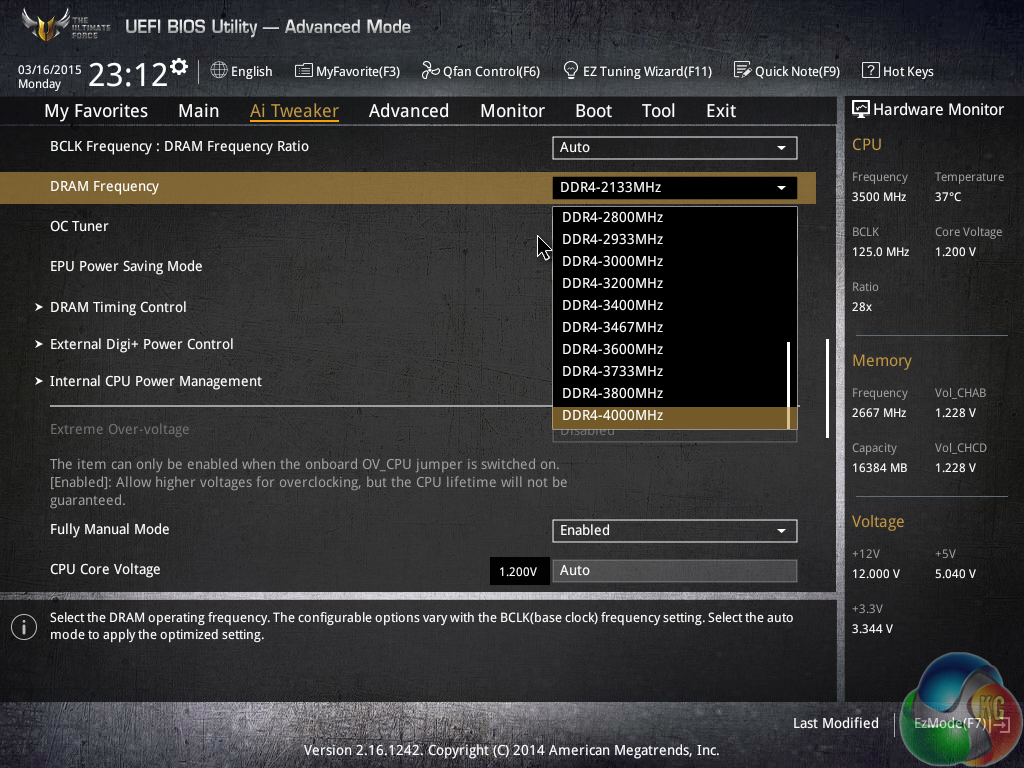Viewport: 1024px width, 768px height.
Task: Click the EZ Tuning Wizard bulb icon
Action: pyautogui.click(x=570, y=70)
